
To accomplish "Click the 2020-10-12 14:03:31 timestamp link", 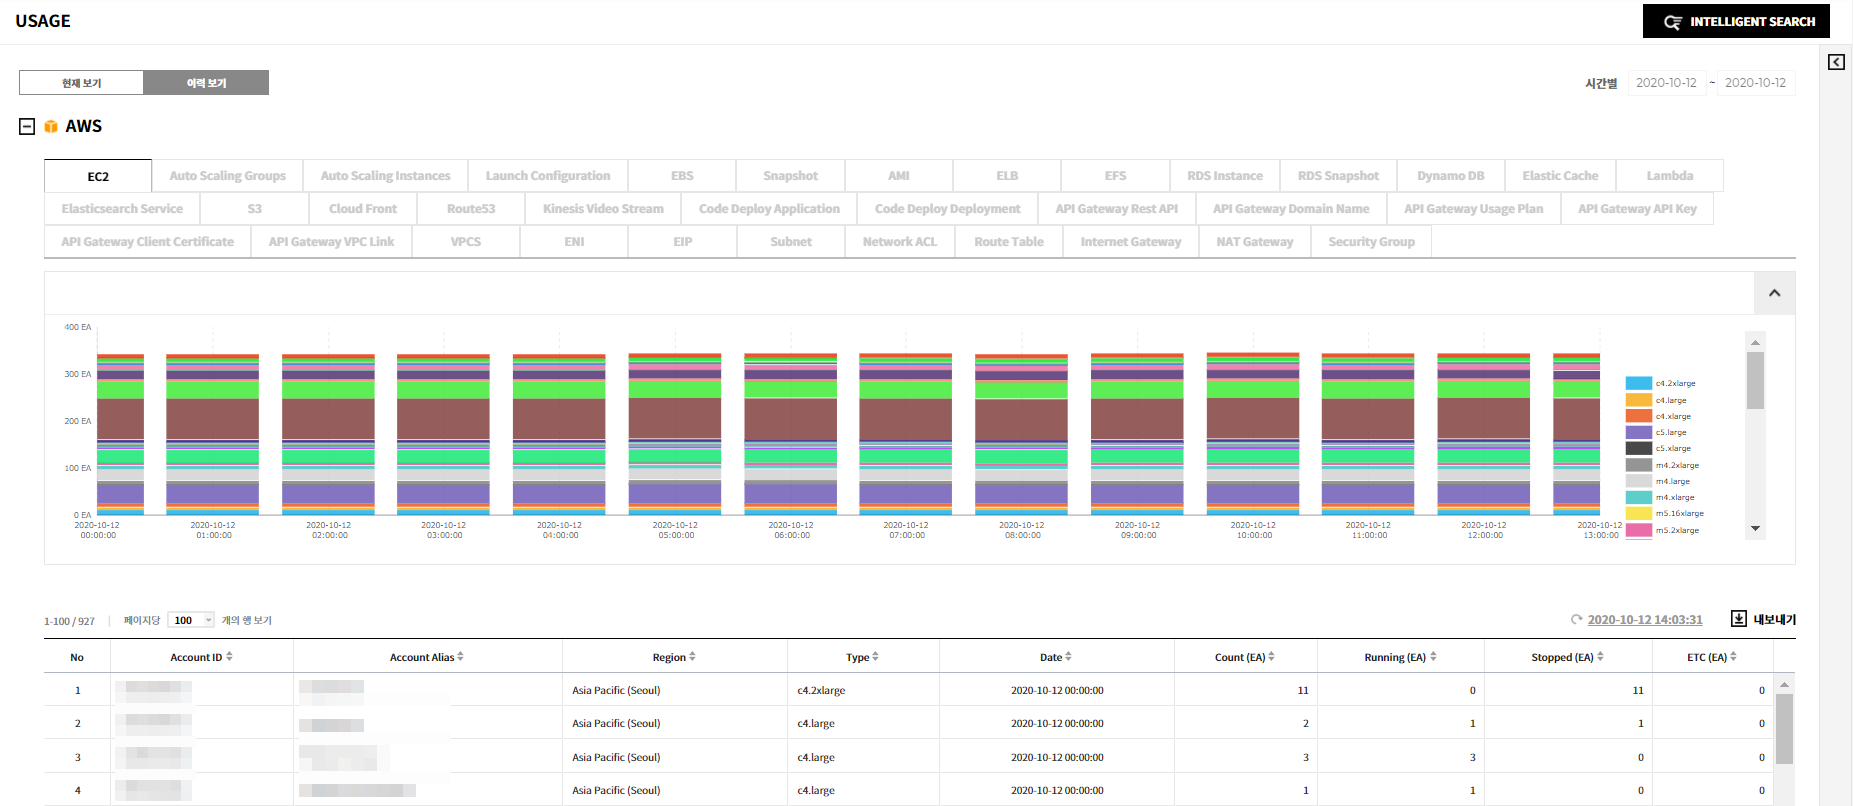I will pyautogui.click(x=1644, y=620).
